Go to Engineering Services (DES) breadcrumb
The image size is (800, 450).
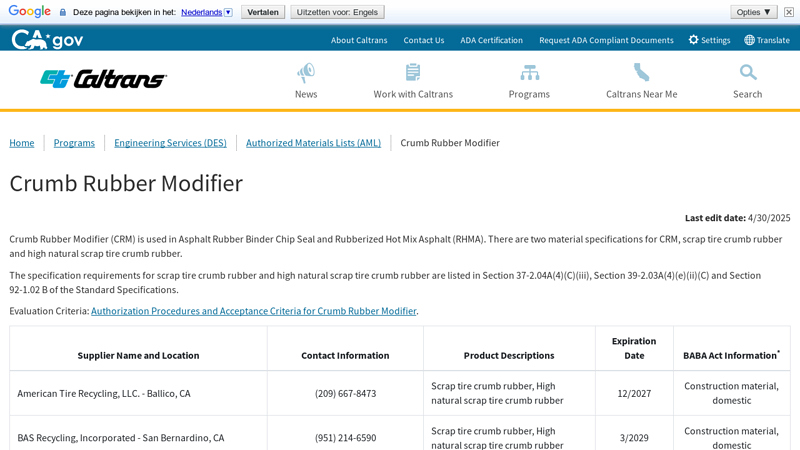170,143
